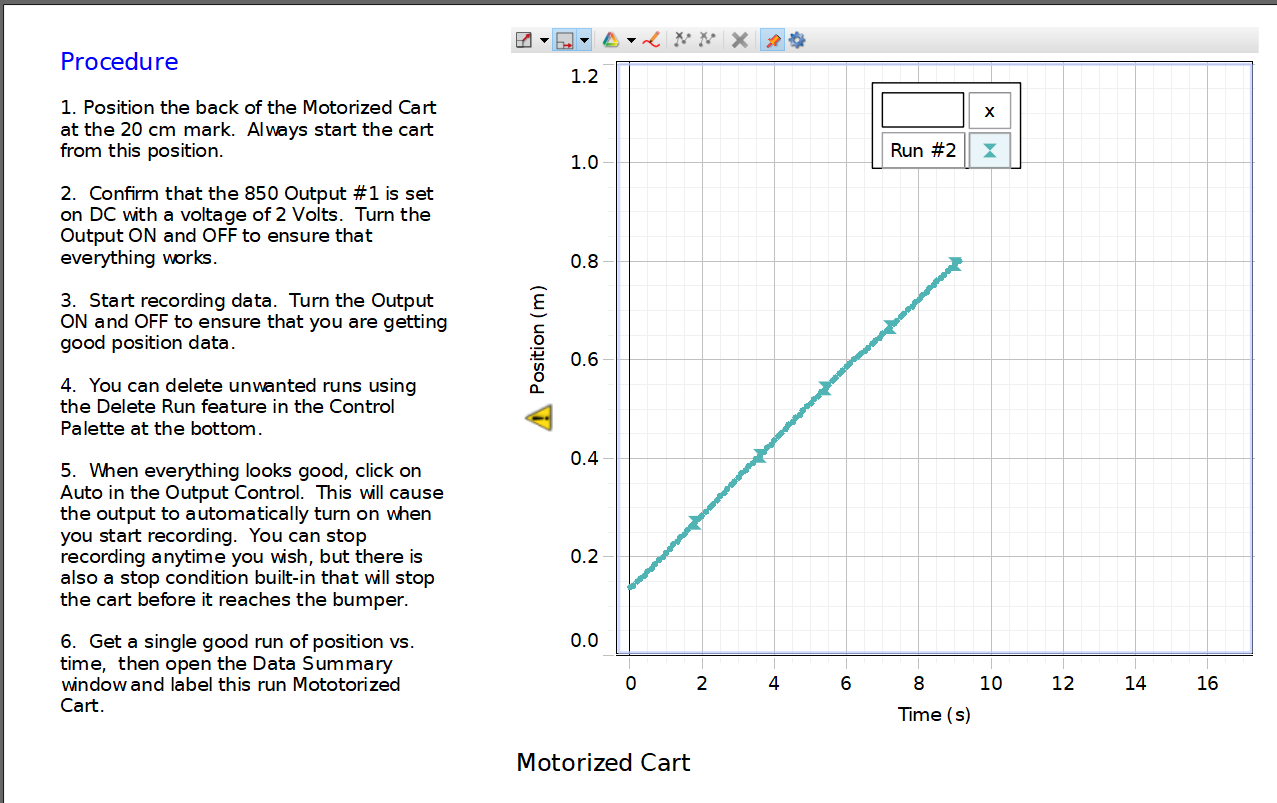This screenshot has width=1277, height=803.
Task: Select the previous data point navigation icon
Action: (x=683, y=40)
